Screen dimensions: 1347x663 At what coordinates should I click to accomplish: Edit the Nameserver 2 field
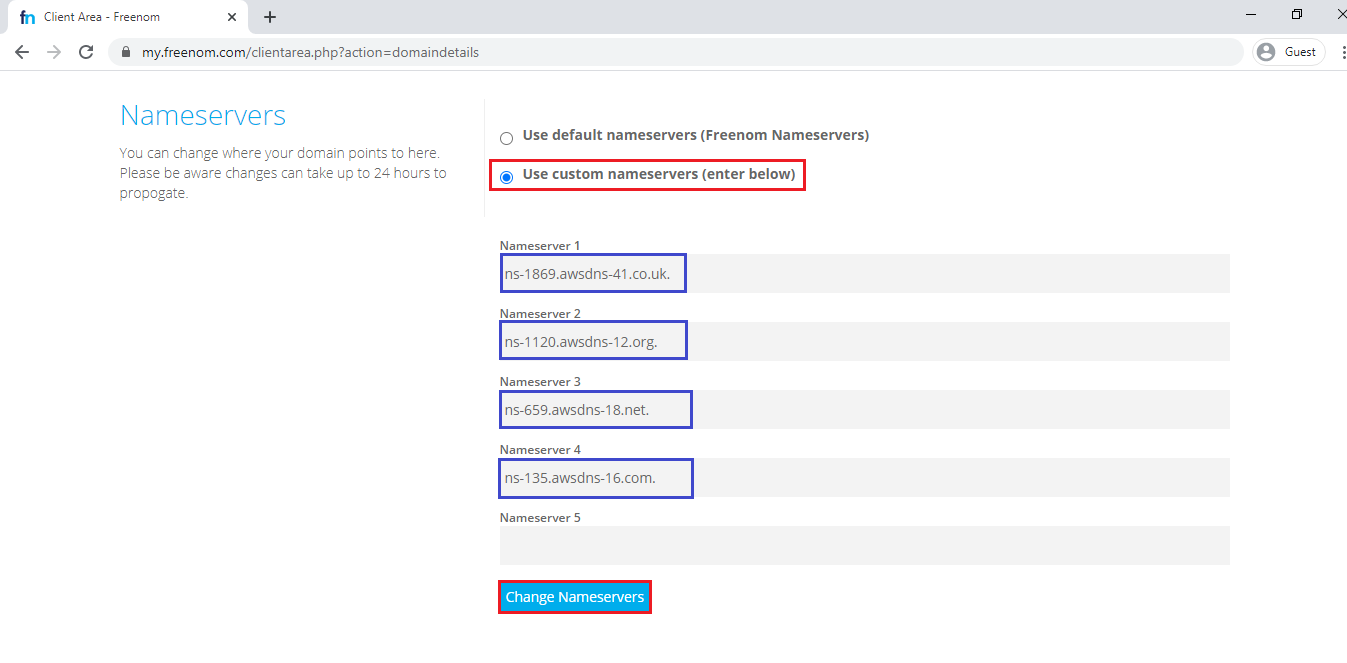[x=864, y=341]
